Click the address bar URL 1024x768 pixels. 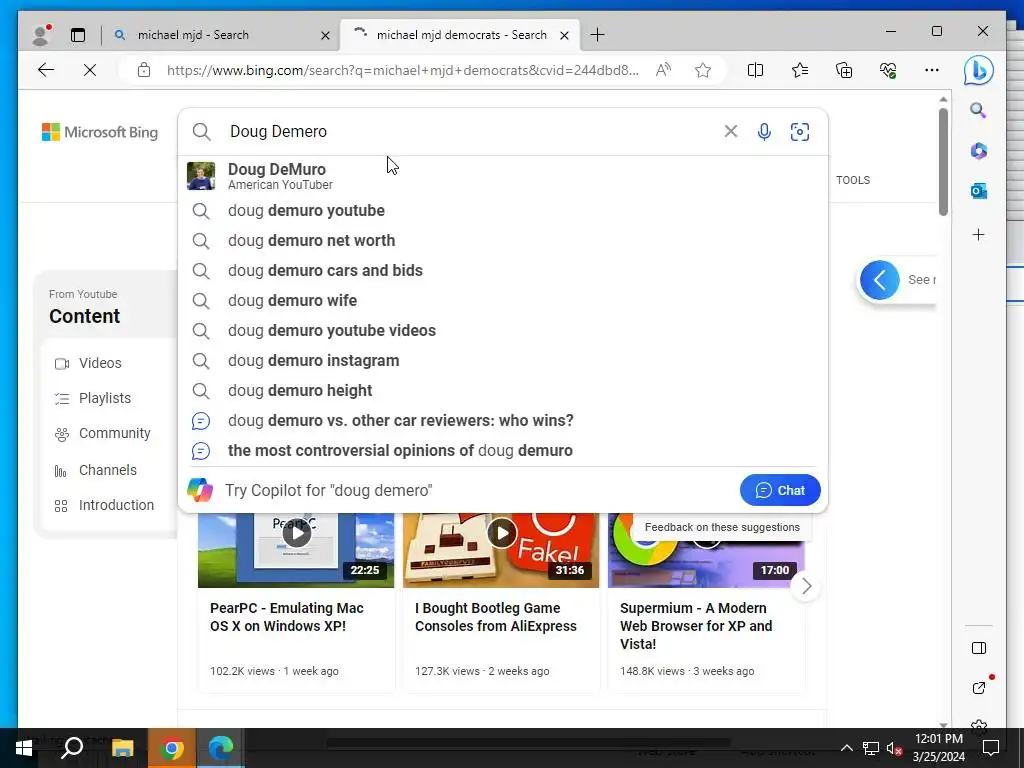(x=402, y=70)
